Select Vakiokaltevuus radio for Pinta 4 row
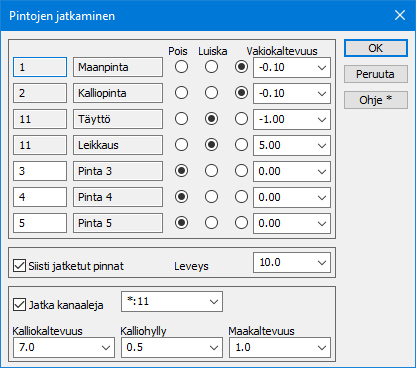 [x=241, y=197]
